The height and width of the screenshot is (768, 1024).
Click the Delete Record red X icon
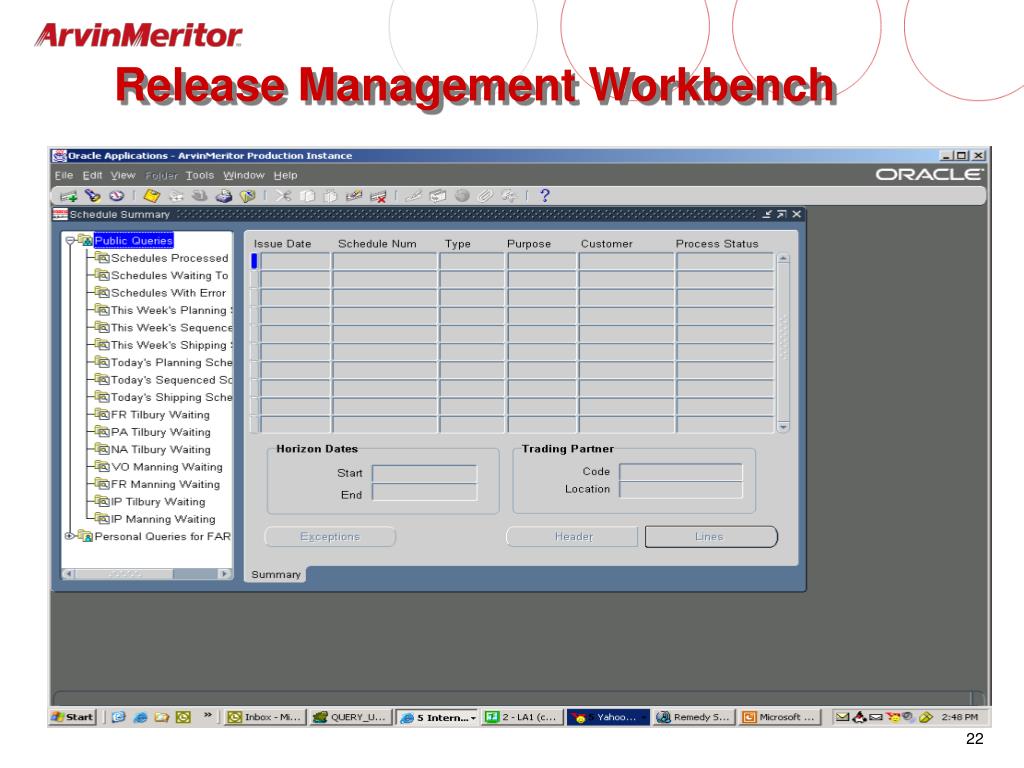378,196
